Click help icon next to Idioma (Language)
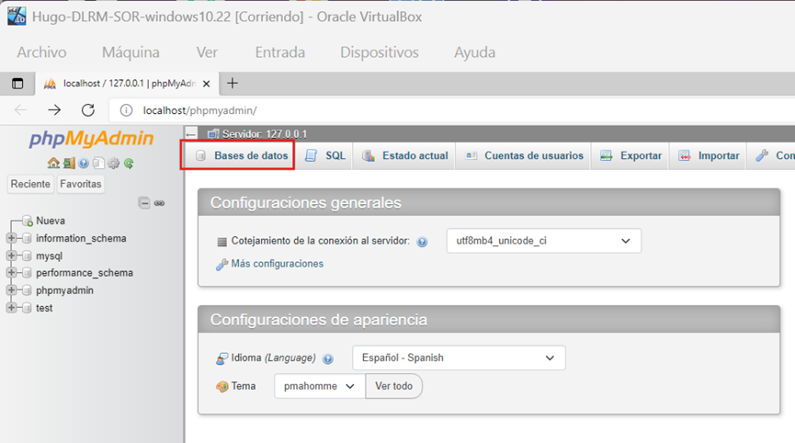This screenshot has height=443, width=795. pyautogui.click(x=328, y=359)
